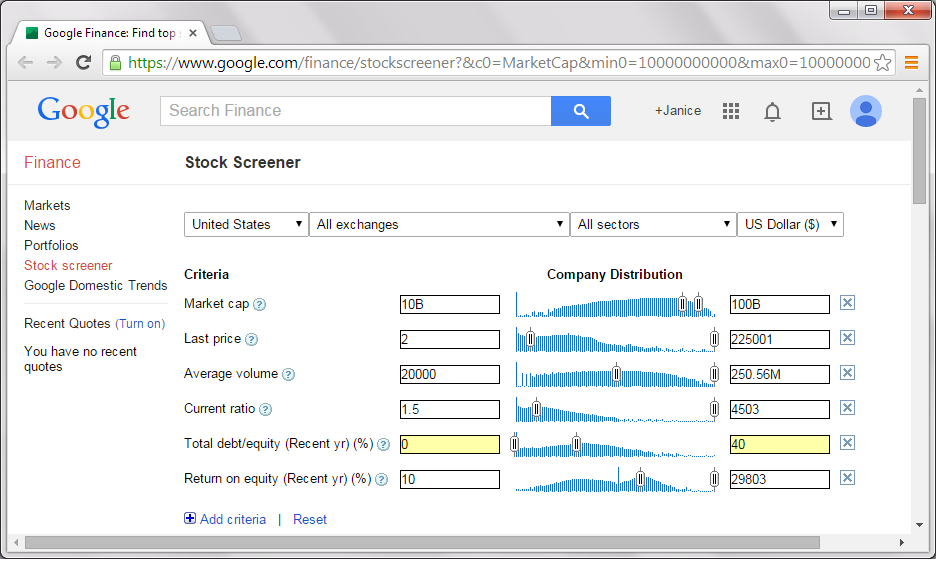Click the Current ratio minimum field 1.5
The image size is (936, 562).
tap(449, 410)
